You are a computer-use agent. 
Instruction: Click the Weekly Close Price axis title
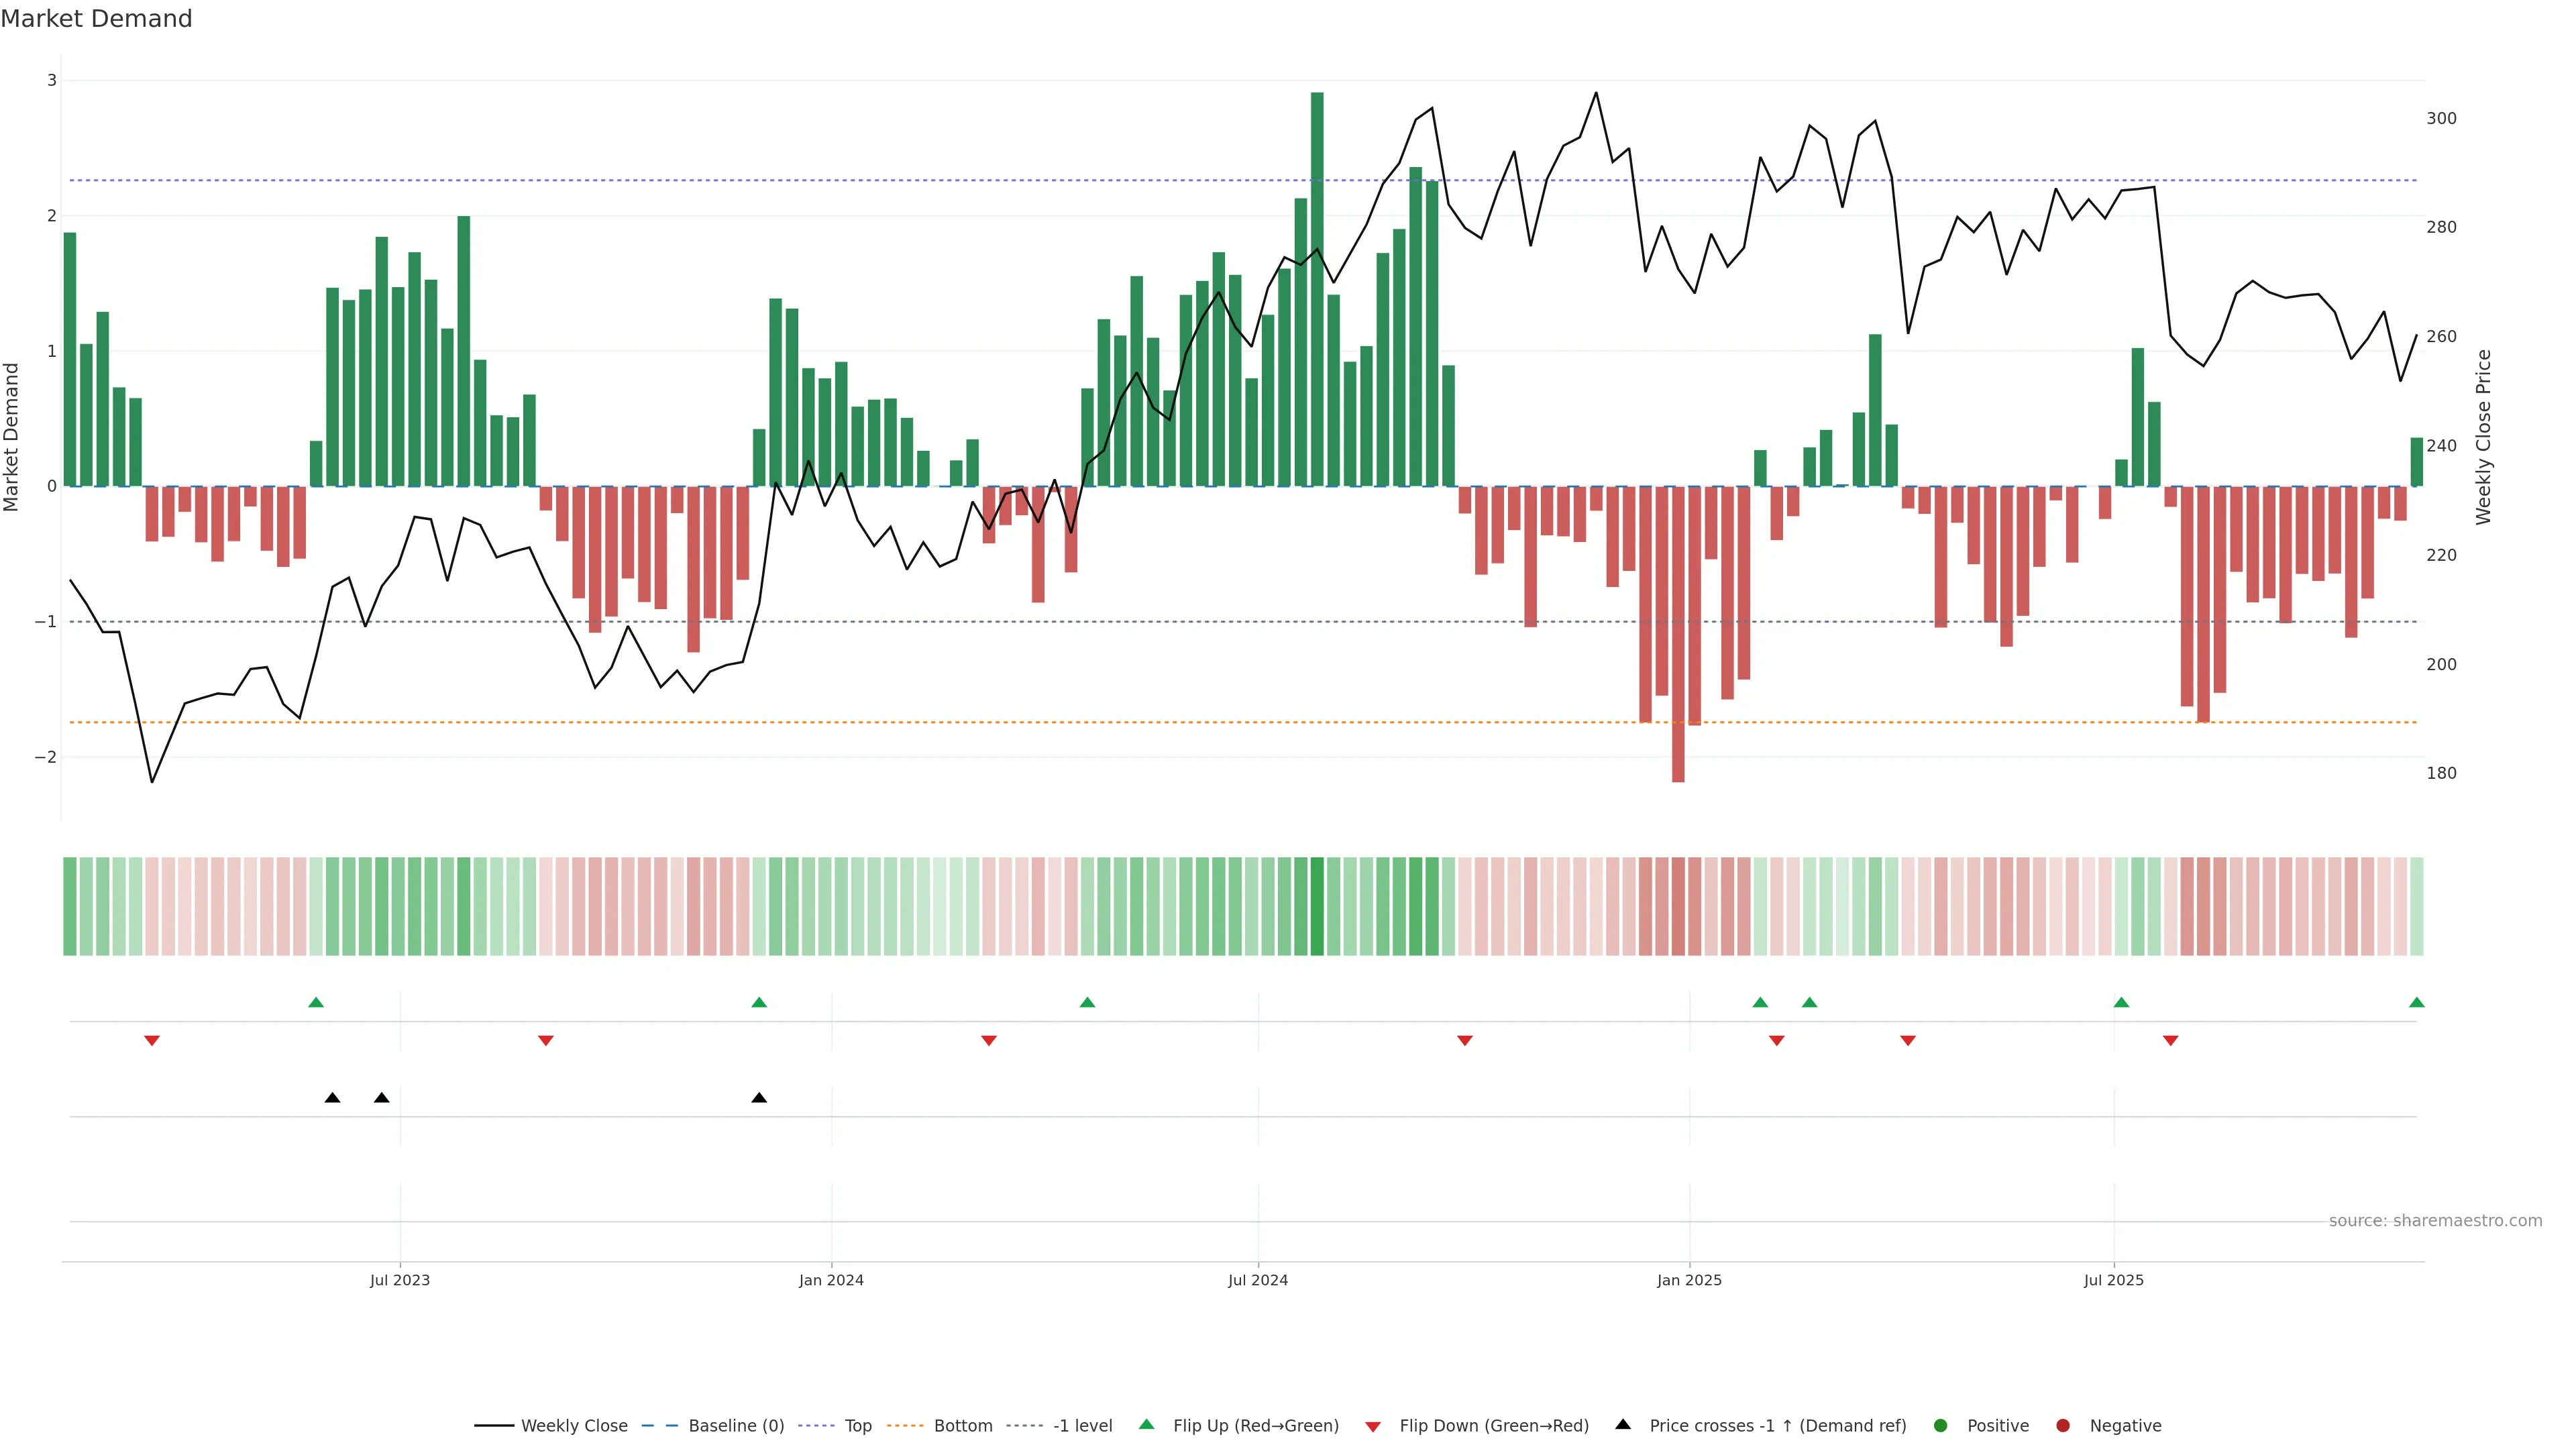pos(2484,437)
